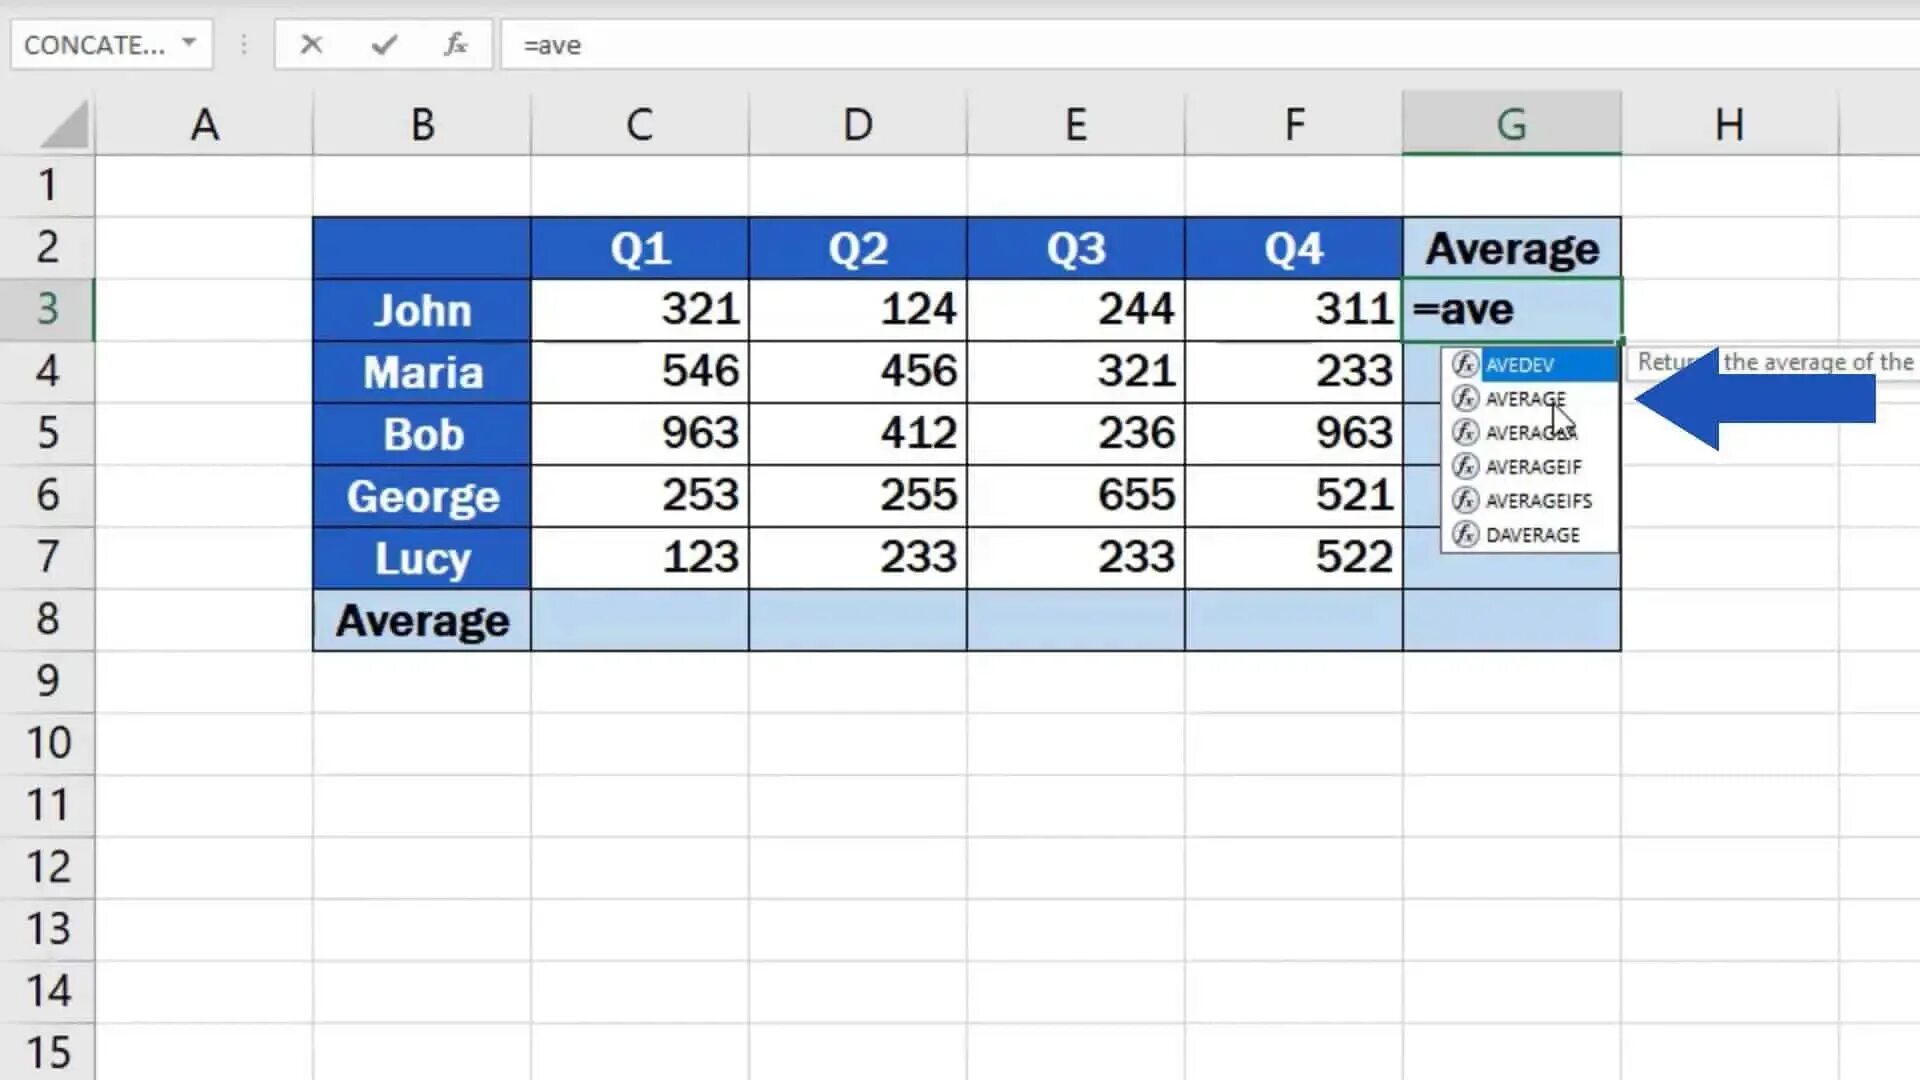Click the fx icon beside AVERAGEIF

tap(1465, 466)
